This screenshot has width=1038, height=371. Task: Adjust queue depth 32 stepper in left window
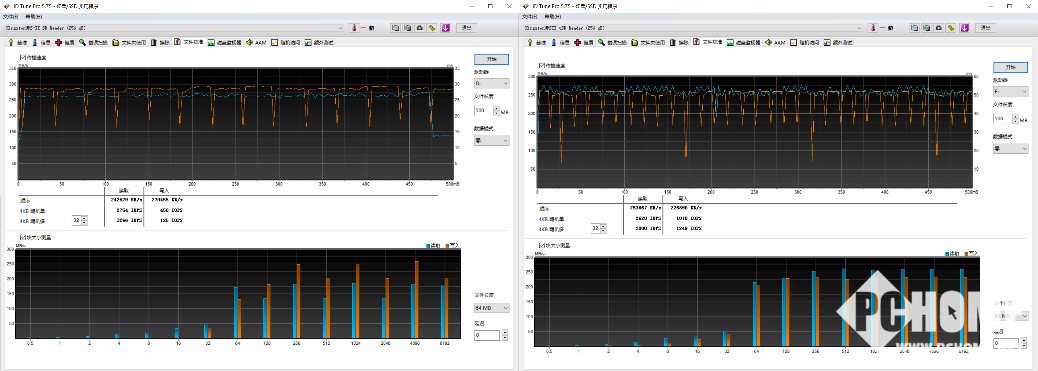click(x=85, y=220)
